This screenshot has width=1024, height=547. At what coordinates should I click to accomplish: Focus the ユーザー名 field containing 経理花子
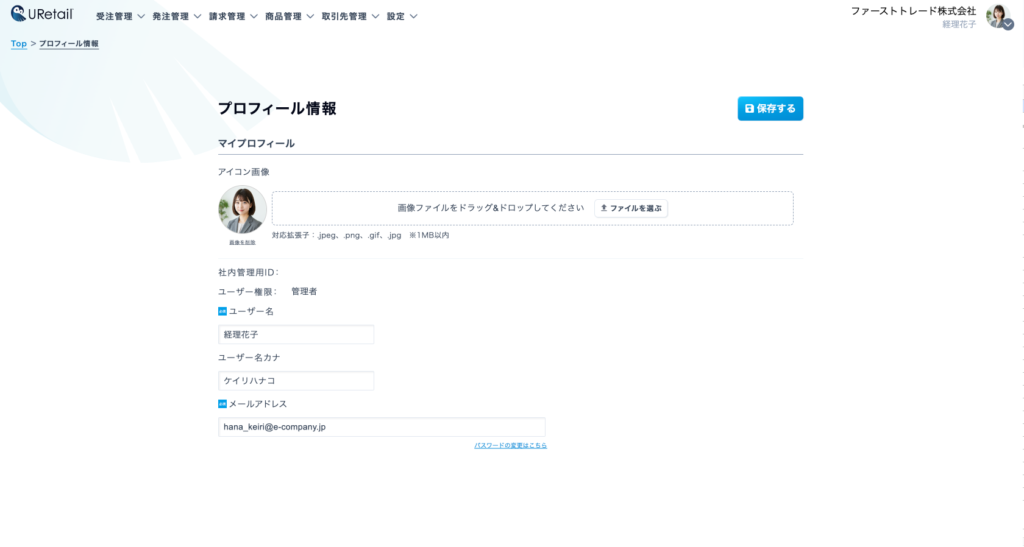coord(296,335)
